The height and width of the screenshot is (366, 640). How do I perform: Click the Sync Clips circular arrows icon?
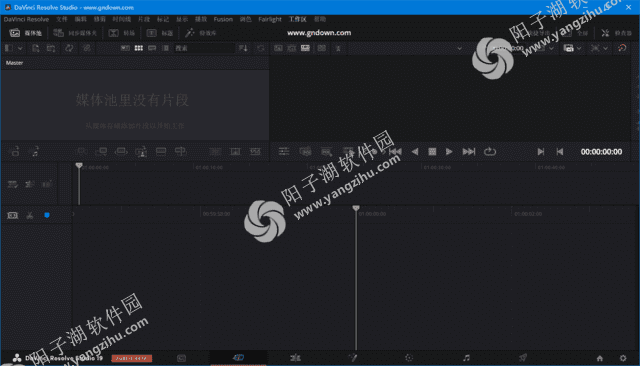(x=69, y=48)
